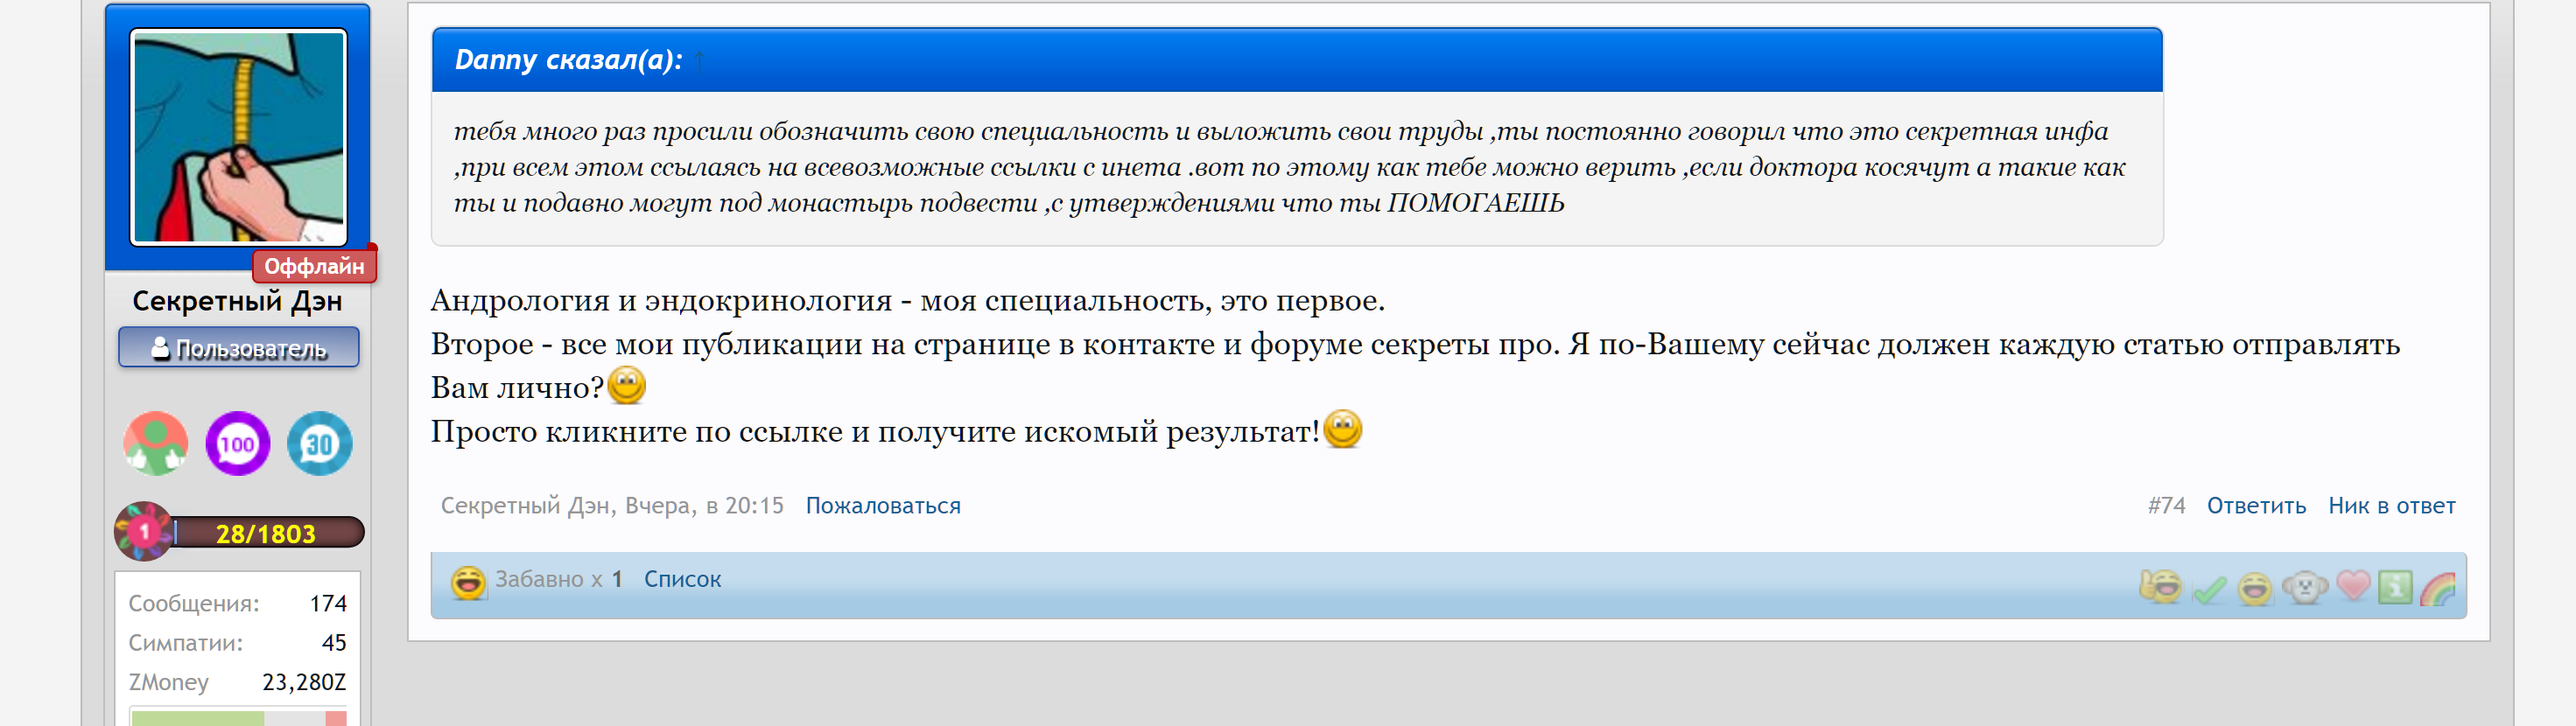Click the rainbow reaction icon
This screenshot has width=2576, height=726.
pyautogui.click(x=2438, y=589)
